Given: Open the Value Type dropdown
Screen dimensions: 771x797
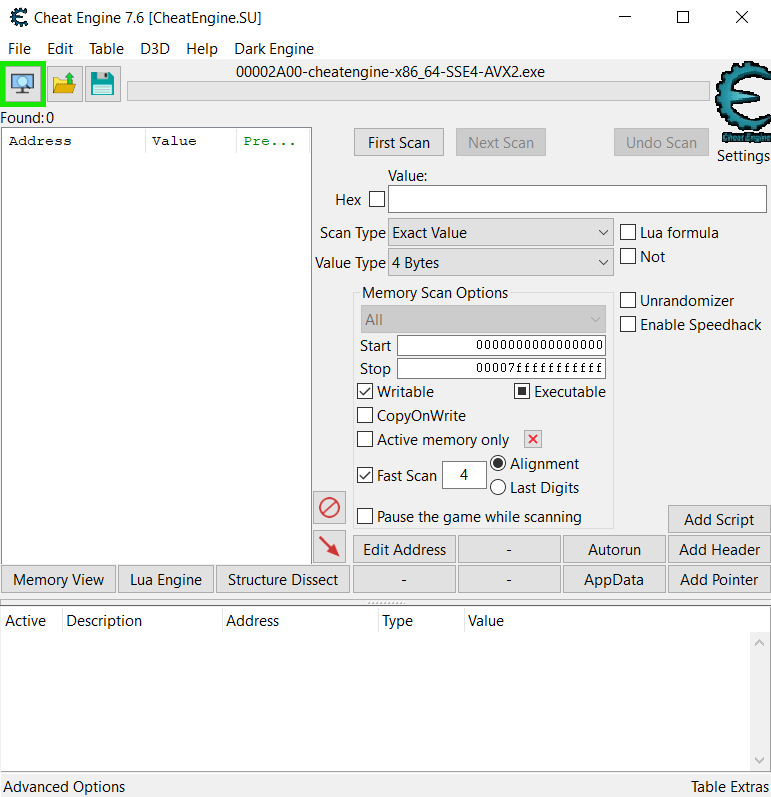Looking at the screenshot, I should [501, 263].
